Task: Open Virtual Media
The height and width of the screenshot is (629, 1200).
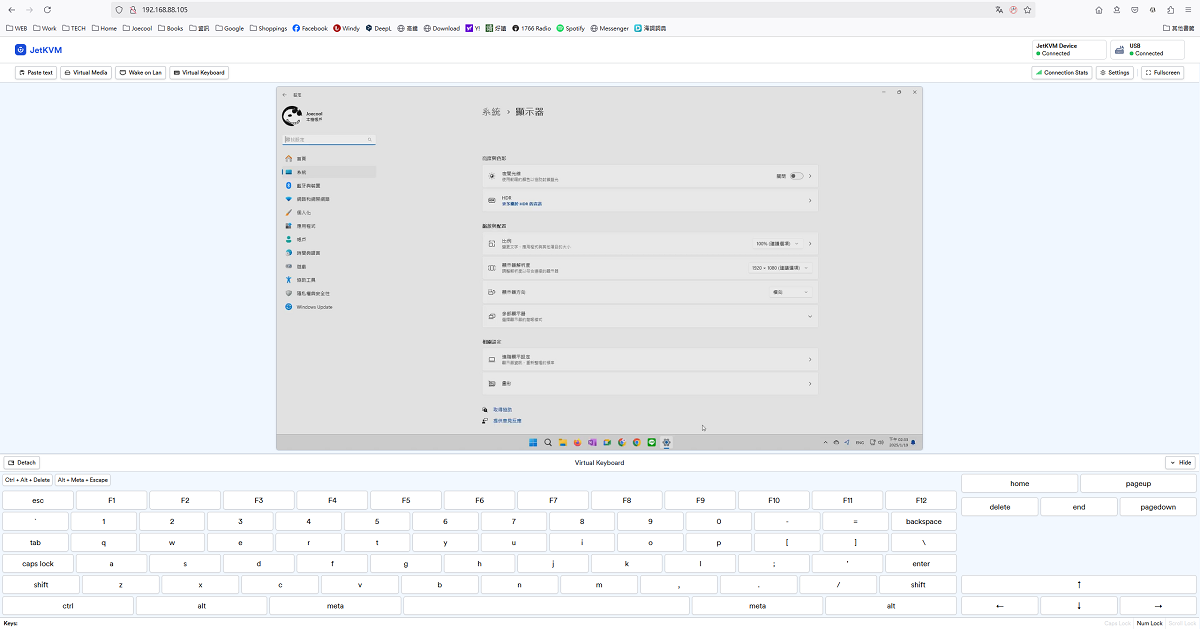Action: (x=86, y=73)
